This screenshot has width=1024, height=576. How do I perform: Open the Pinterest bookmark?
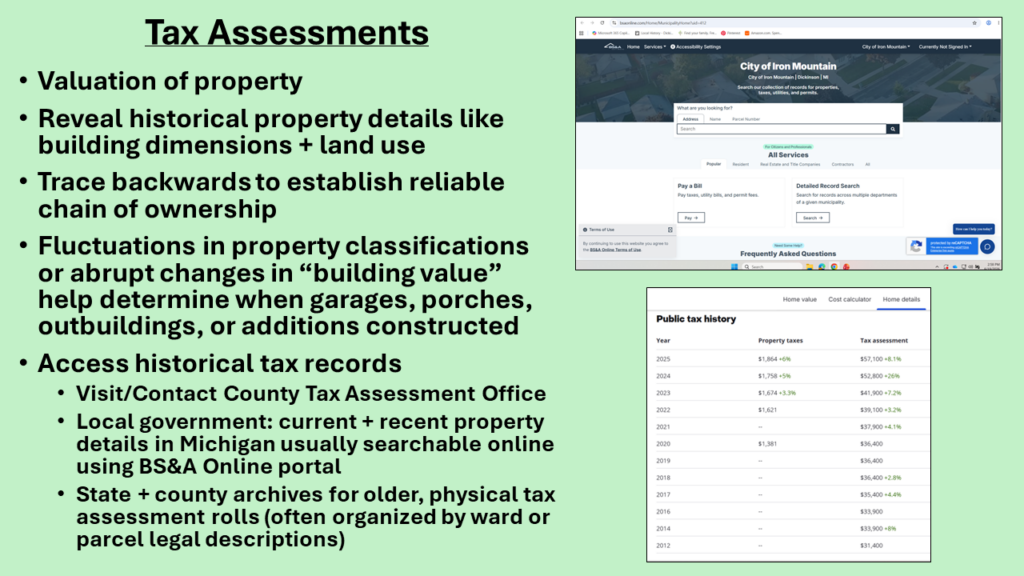[731, 33]
